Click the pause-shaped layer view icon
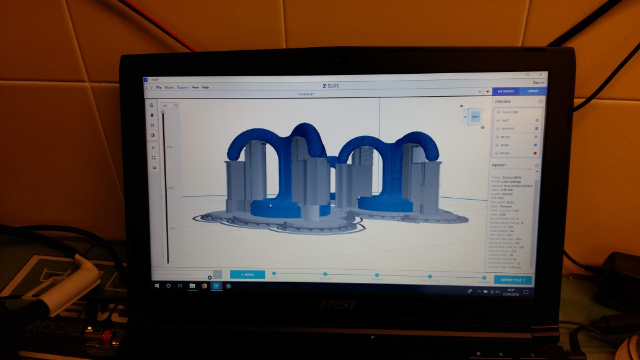 pyautogui.click(x=153, y=147)
